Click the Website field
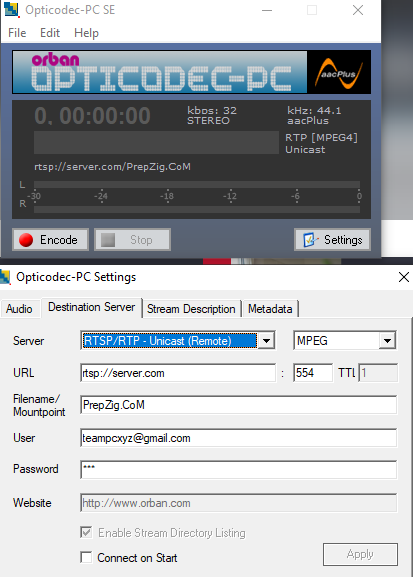The height and width of the screenshot is (577, 413). pos(239,503)
